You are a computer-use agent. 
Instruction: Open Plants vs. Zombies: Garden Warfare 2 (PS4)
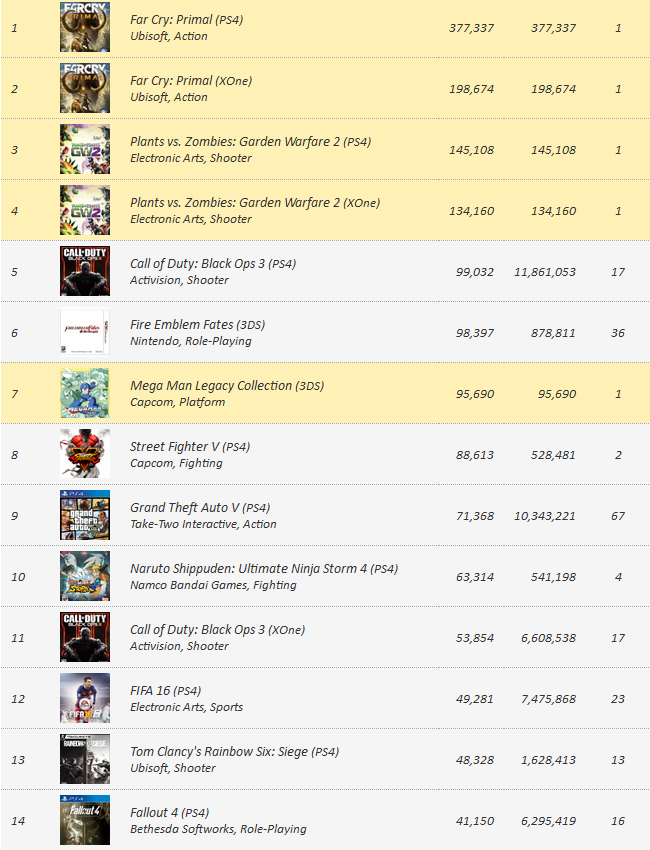point(250,141)
